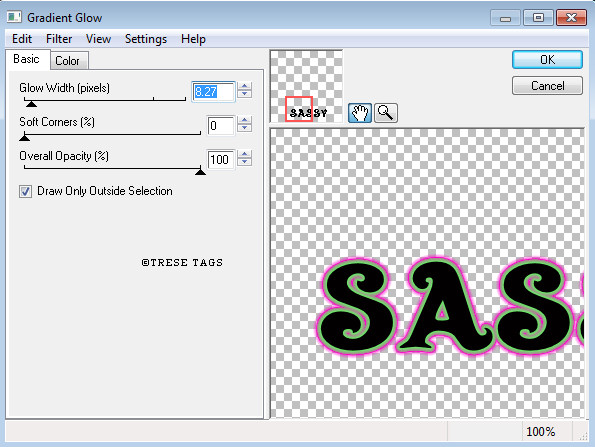Click the large SAS preview area

[x=427, y=273]
